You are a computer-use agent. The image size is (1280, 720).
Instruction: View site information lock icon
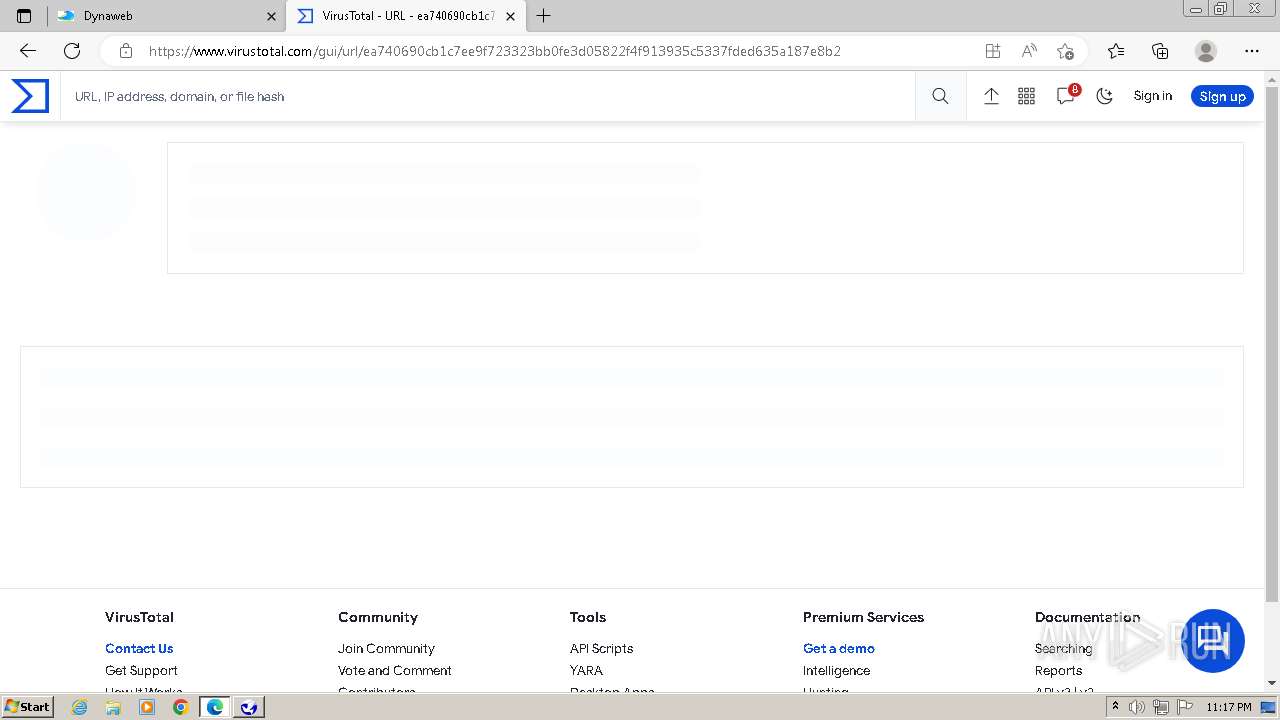pyautogui.click(x=125, y=51)
